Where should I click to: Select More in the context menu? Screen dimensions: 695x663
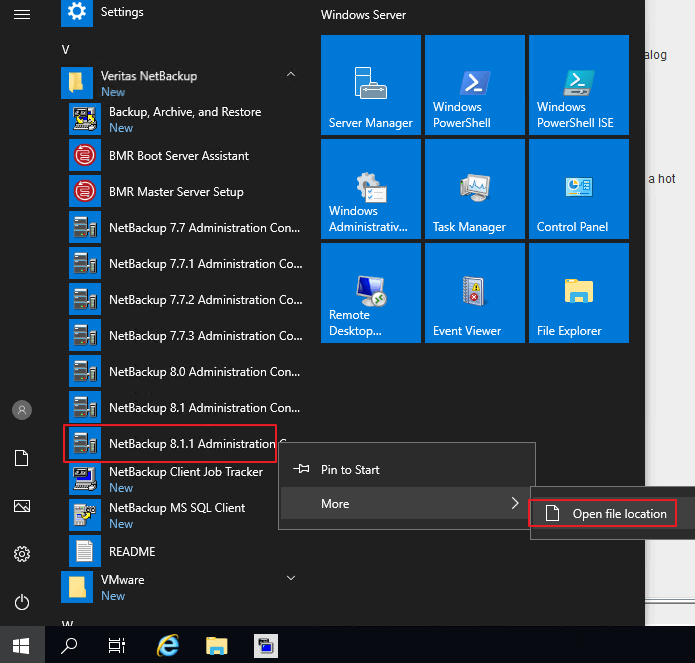pyautogui.click(x=407, y=503)
